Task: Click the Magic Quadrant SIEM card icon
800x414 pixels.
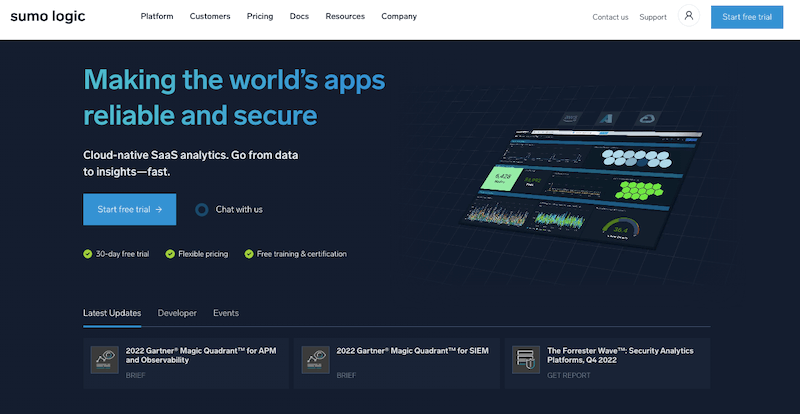Action: 315,360
